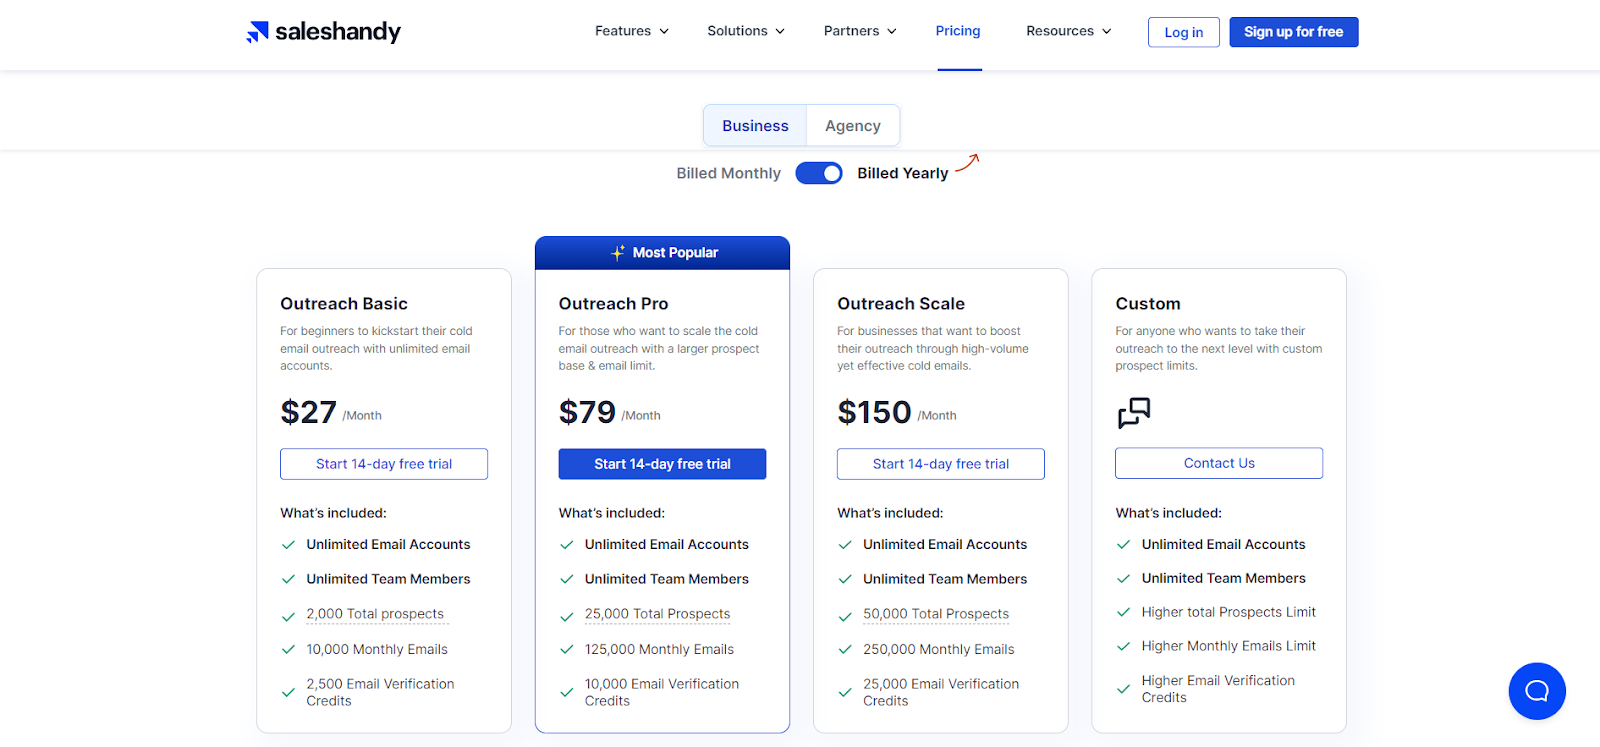
Task: Click Higher Monthly Emails Limit in Custom
Action: 1229,646
